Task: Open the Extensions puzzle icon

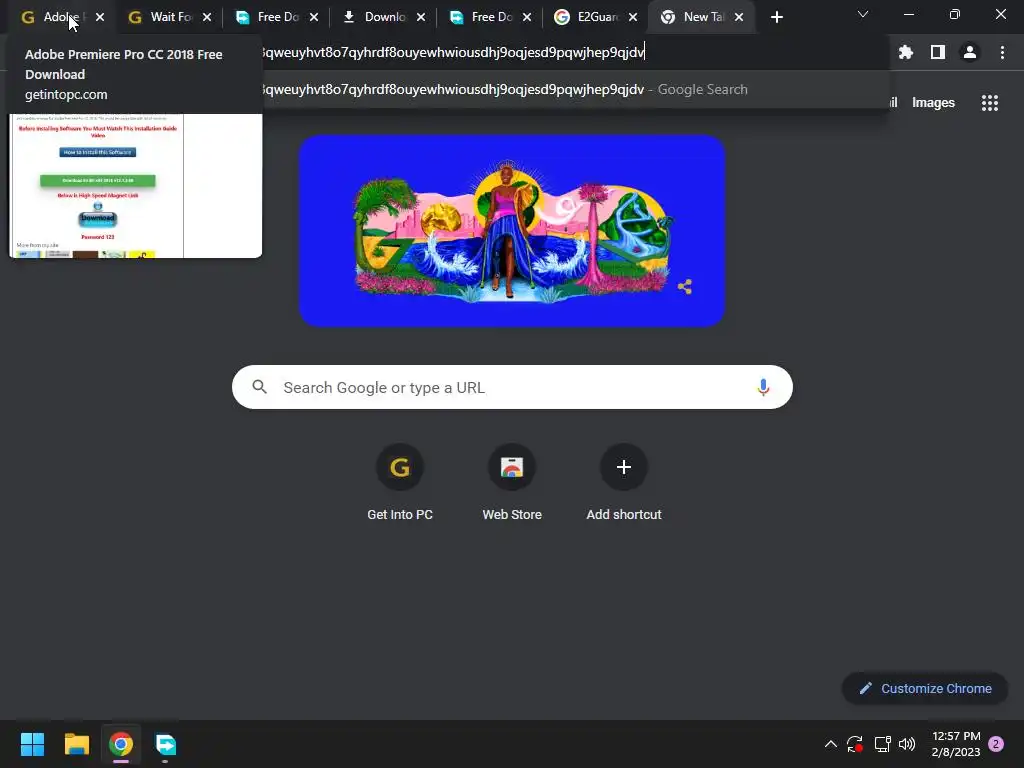Action: click(906, 52)
